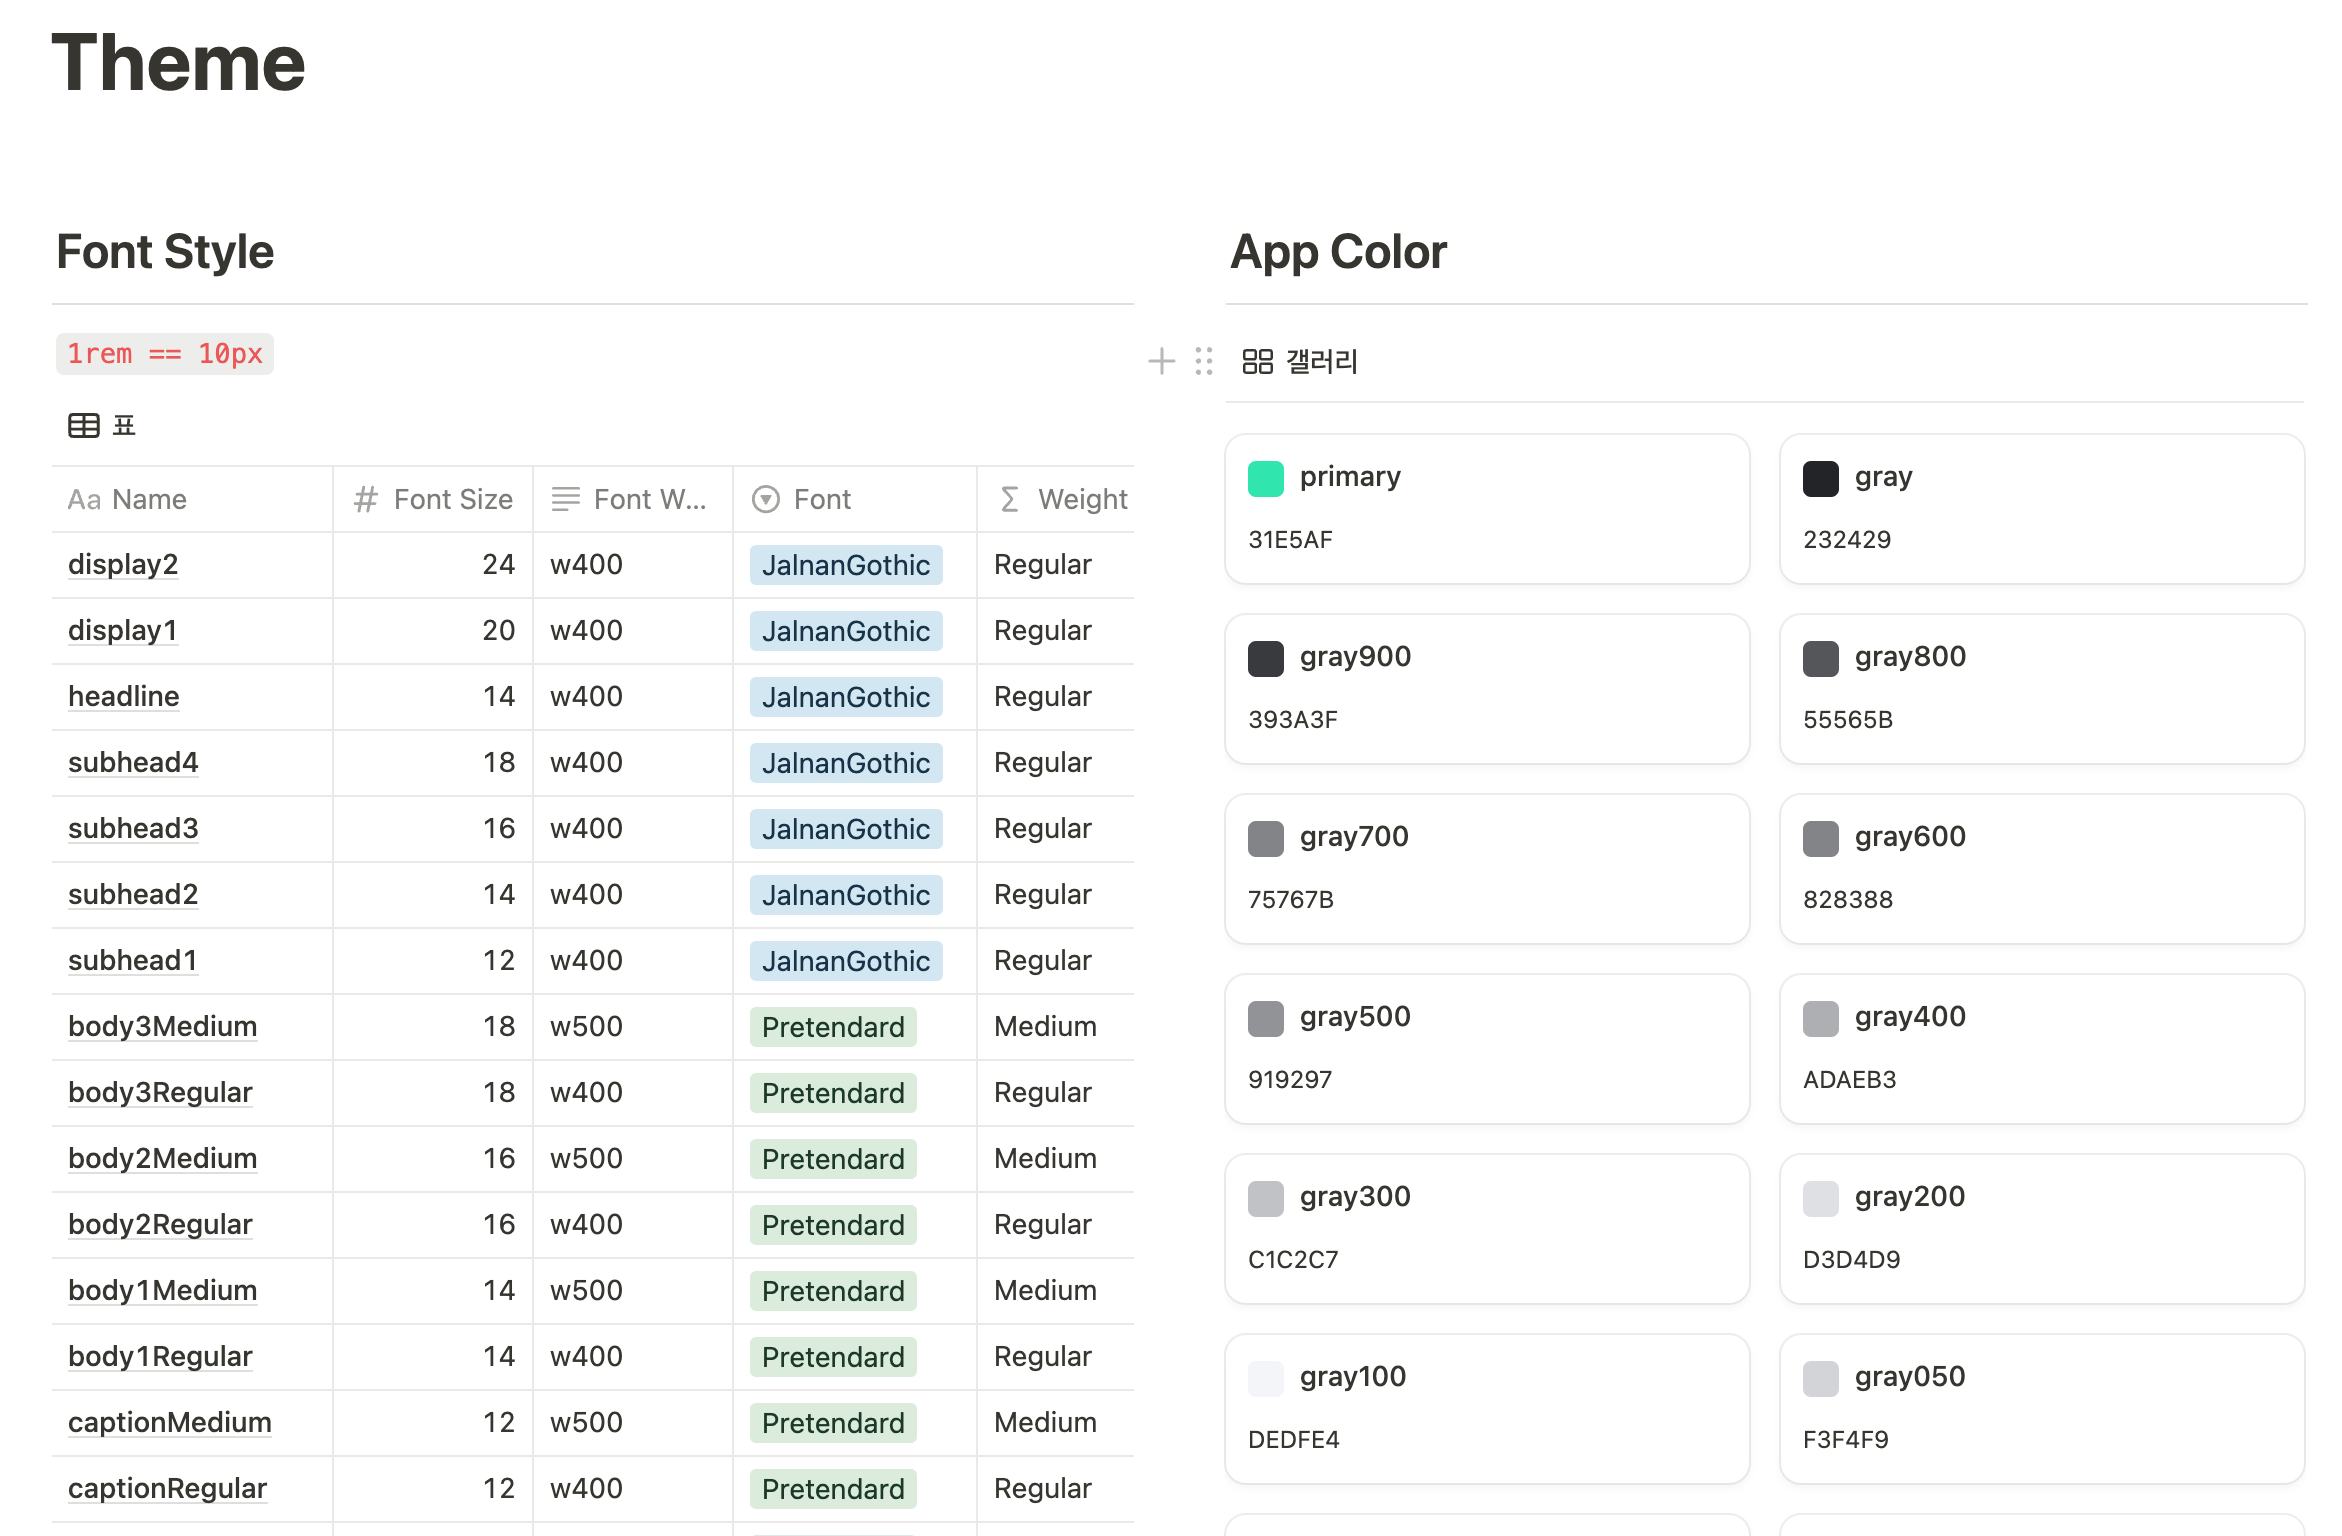This screenshot has height=1536, width=2342.
Task: Open the display2 page link
Action: 123,564
